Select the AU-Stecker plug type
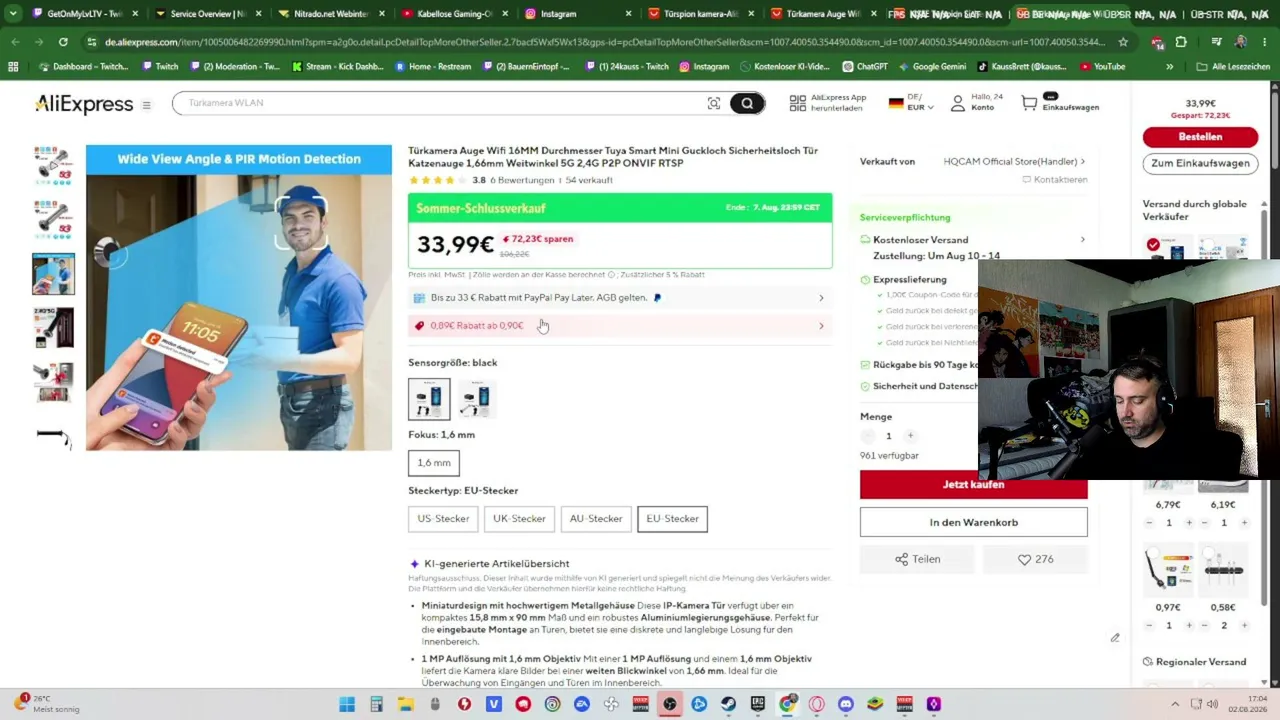 pyautogui.click(x=596, y=519)
